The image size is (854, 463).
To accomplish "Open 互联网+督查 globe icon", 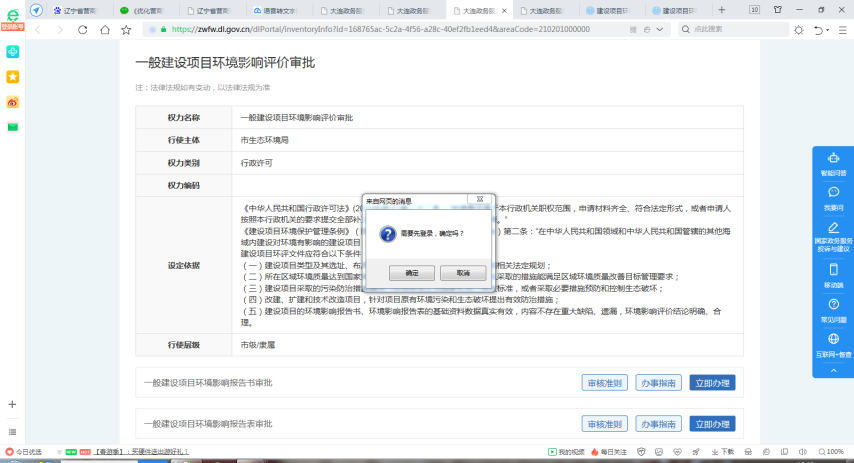I will tap(833, 339).
